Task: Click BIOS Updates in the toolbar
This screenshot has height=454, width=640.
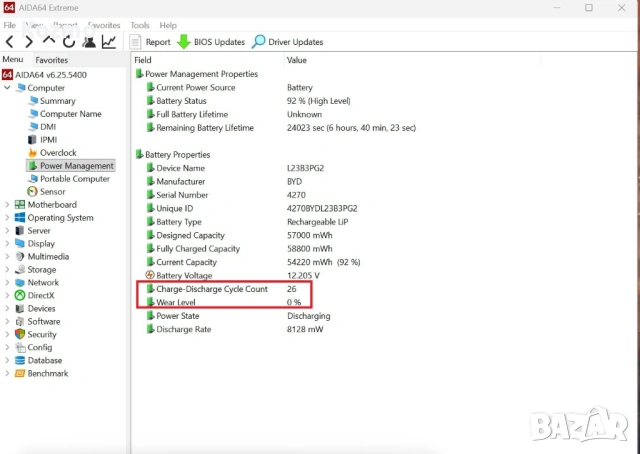Action: click(211, 42)
